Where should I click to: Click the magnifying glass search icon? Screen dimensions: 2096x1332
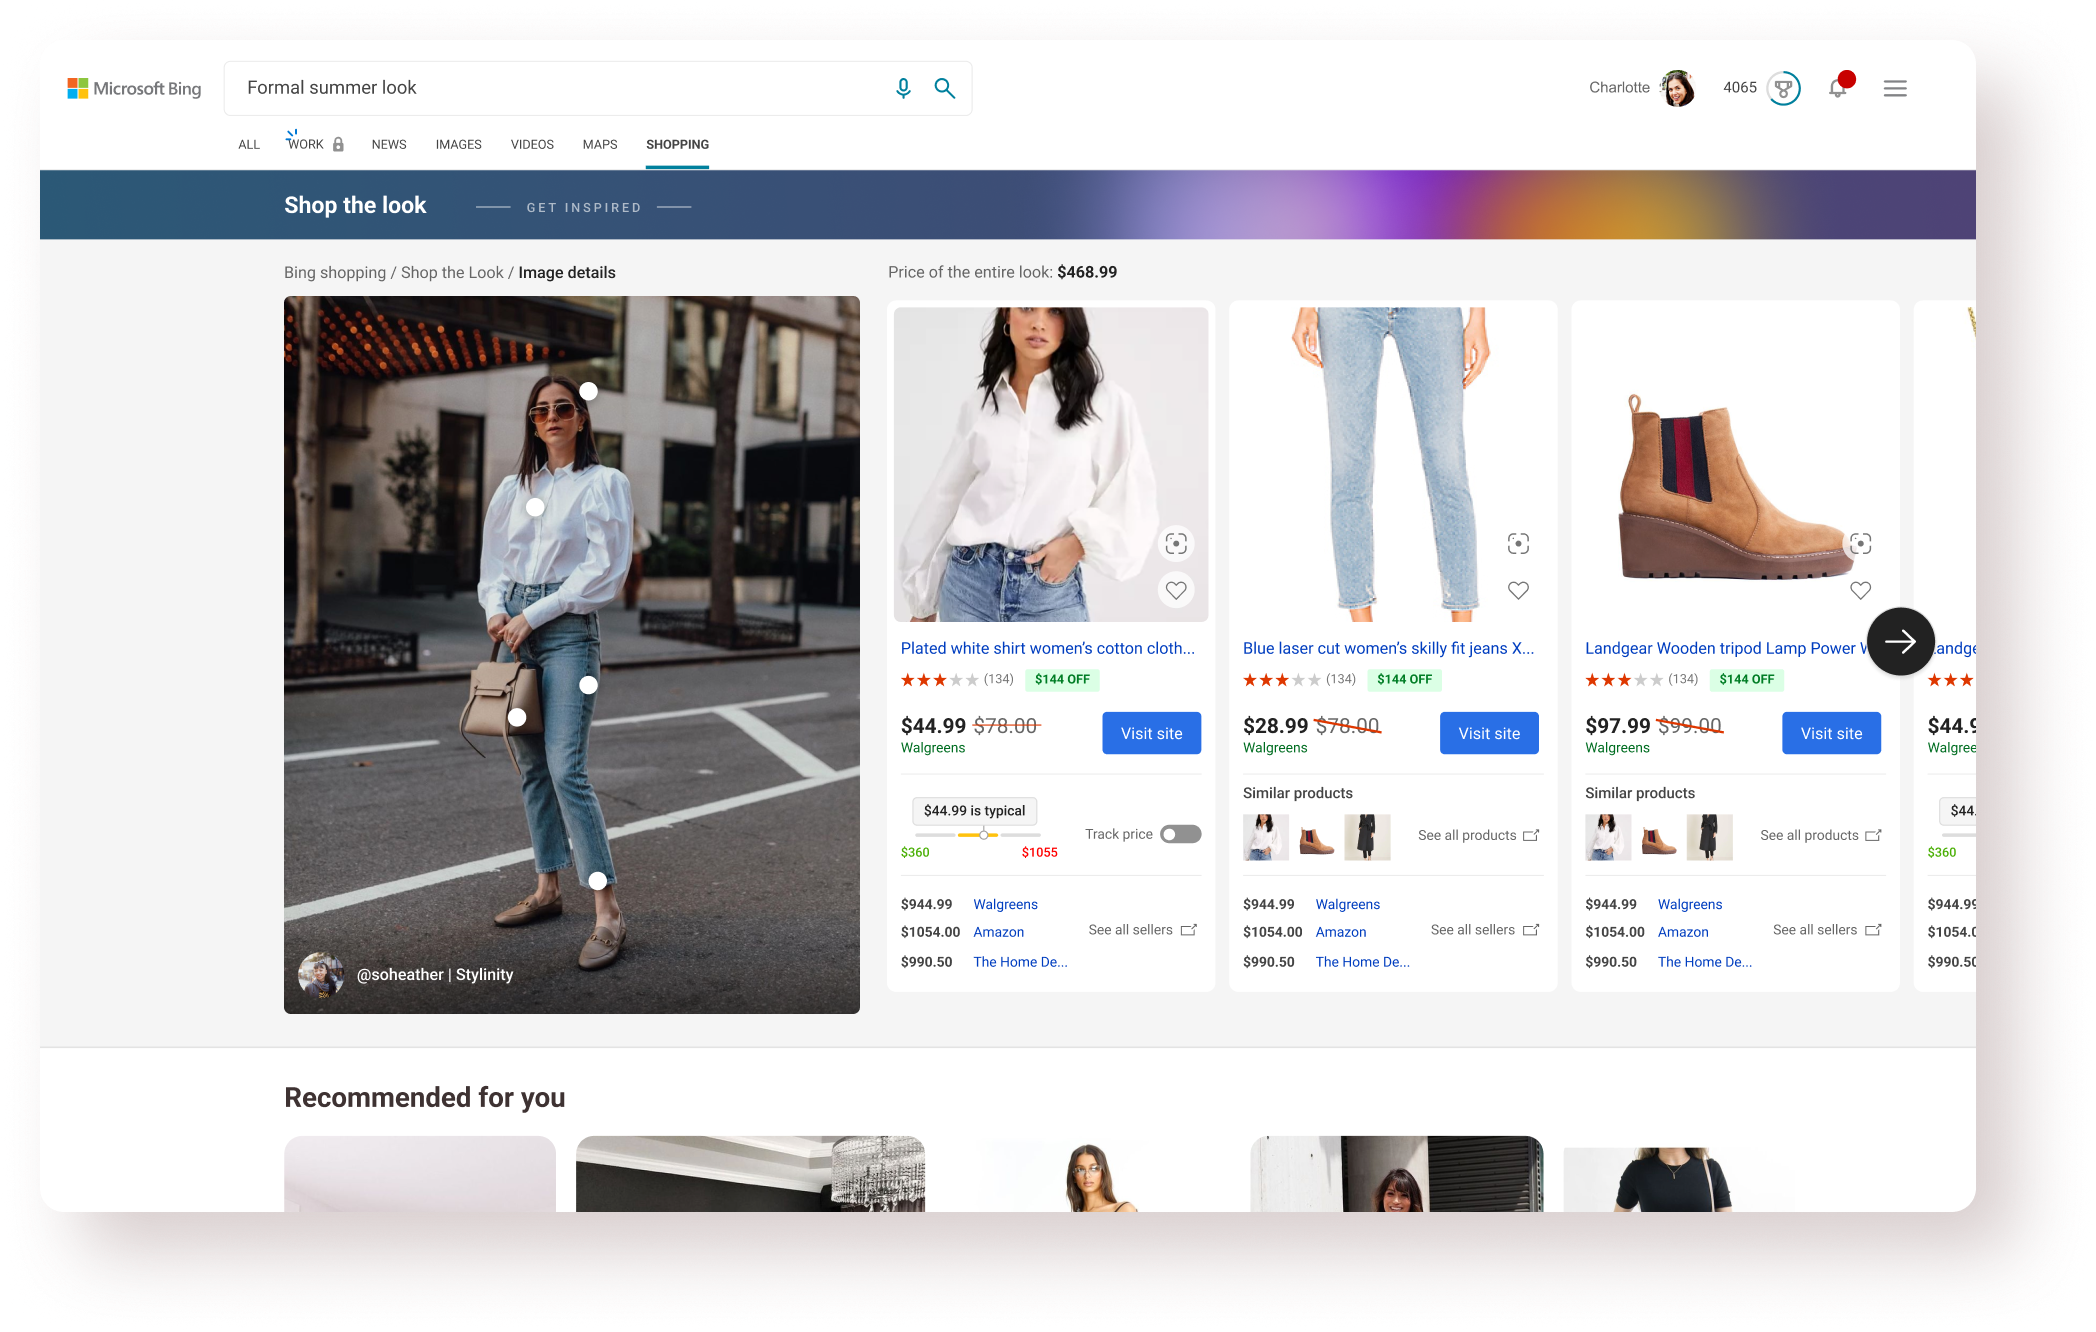944,88
